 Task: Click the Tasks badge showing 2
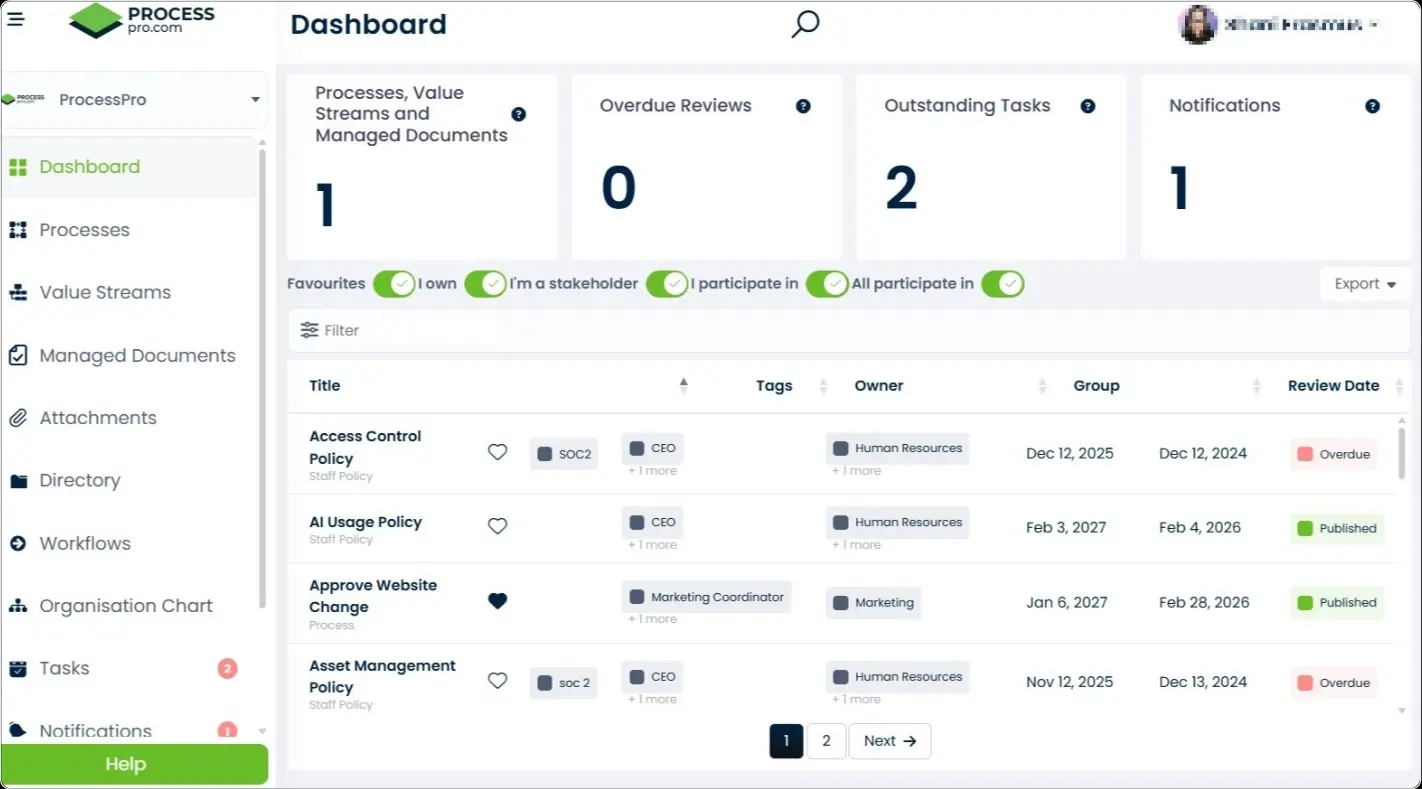(227, 669)
